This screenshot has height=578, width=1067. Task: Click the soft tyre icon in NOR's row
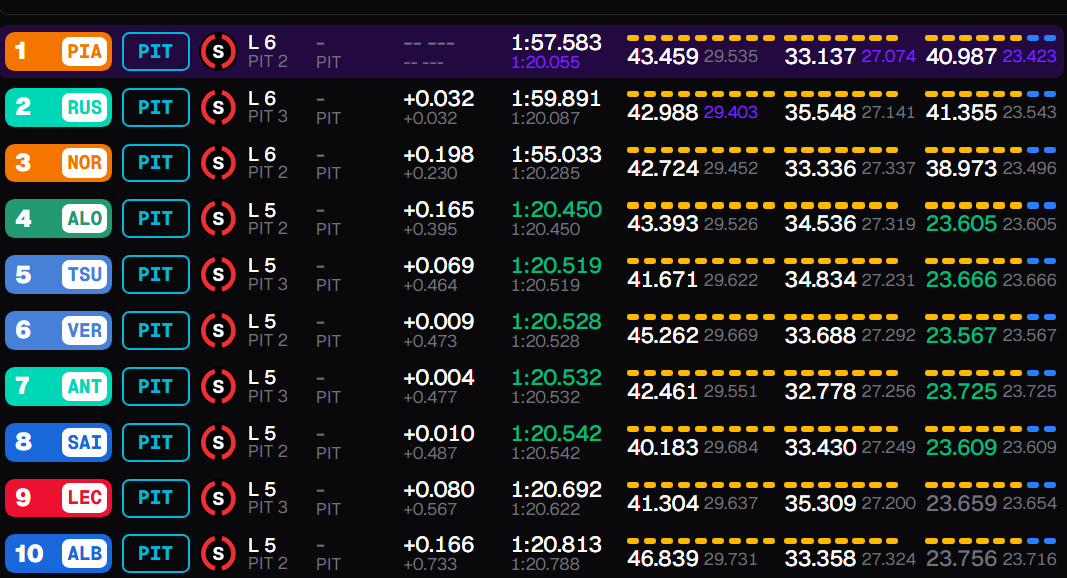point(218,163)
